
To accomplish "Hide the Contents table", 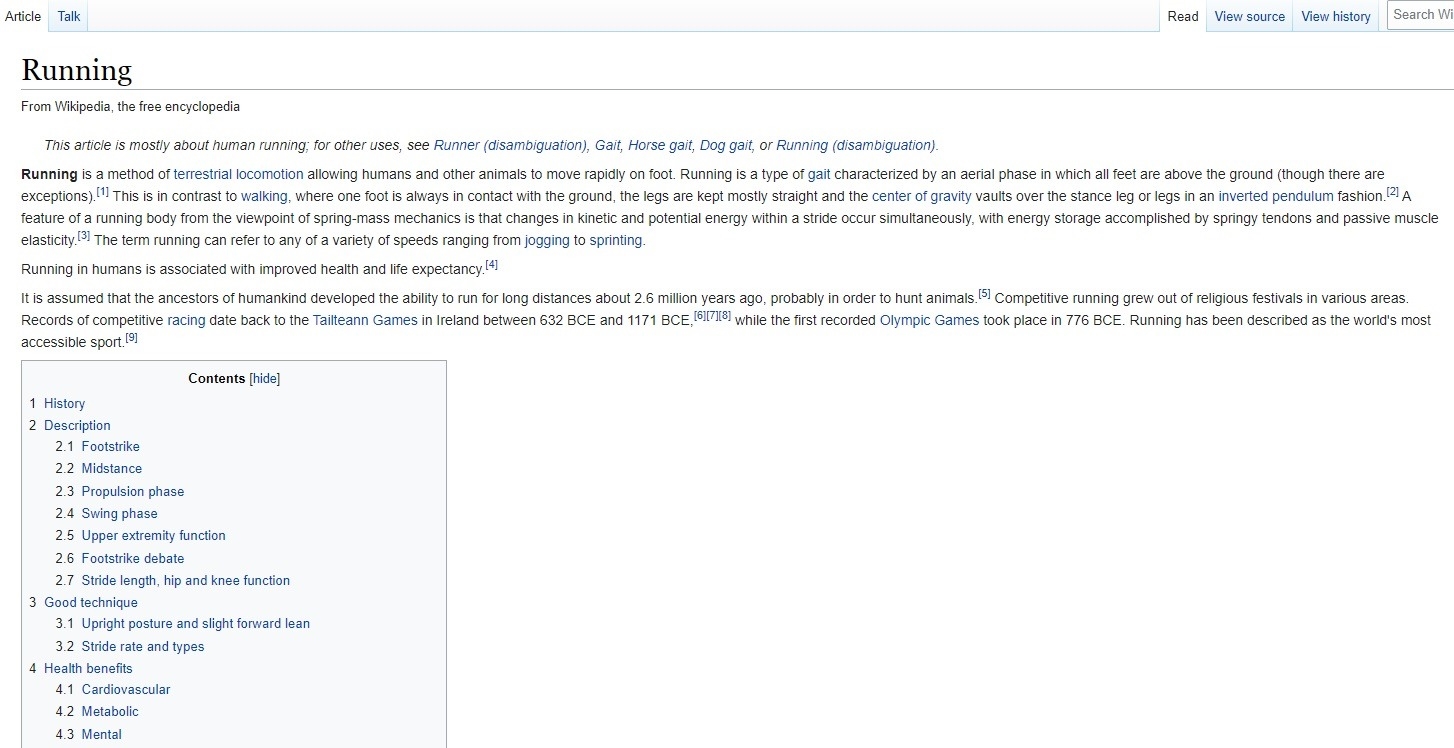I will tap(264, 379).
